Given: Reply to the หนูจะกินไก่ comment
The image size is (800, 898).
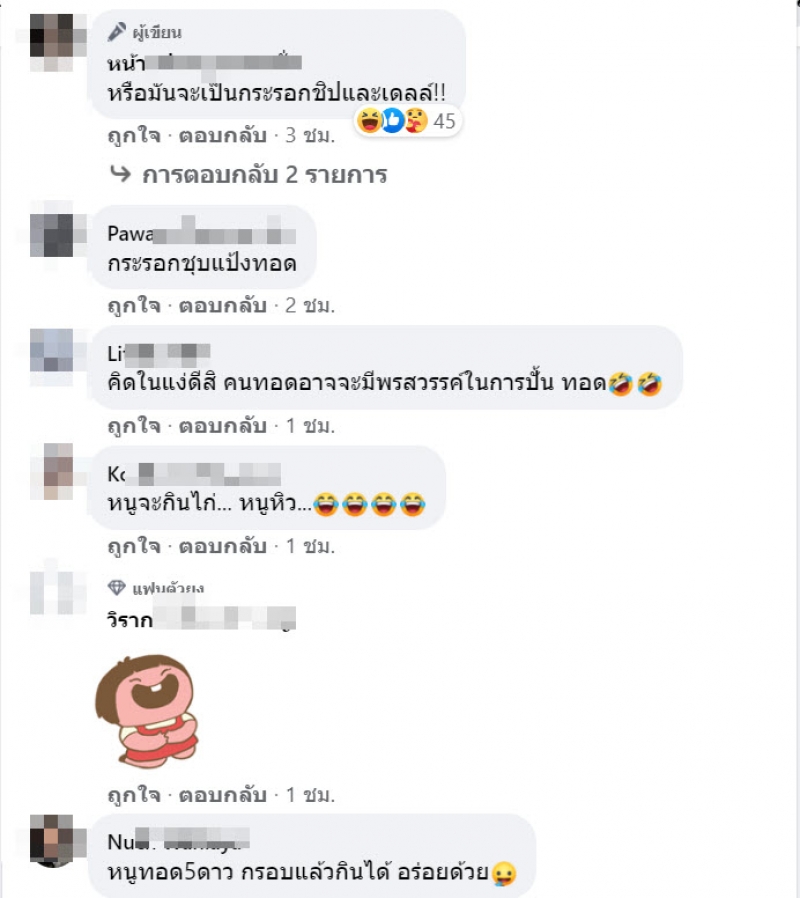Looking at the screenshot, I should tap(223, 546).
